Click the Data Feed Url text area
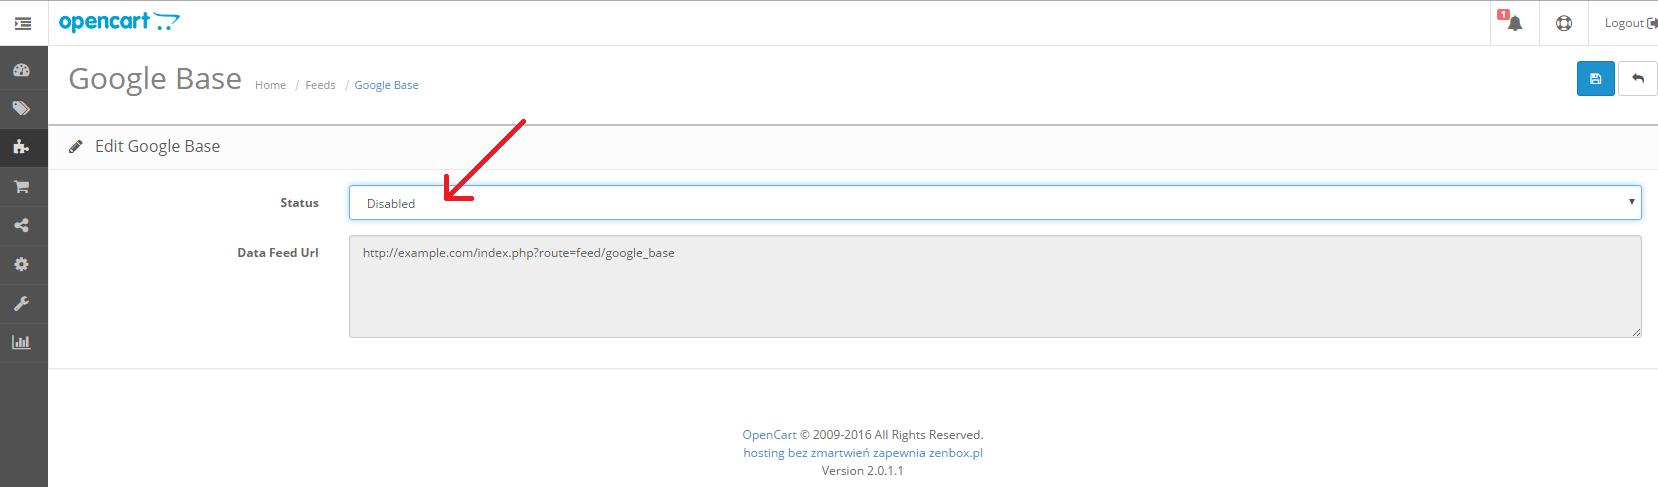 click(x=995, y=286)
